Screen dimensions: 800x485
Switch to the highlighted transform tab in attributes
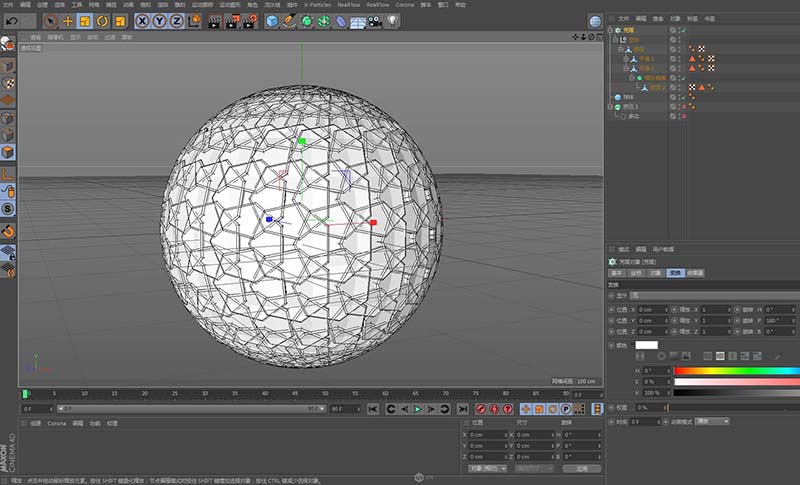pos(675,272)
